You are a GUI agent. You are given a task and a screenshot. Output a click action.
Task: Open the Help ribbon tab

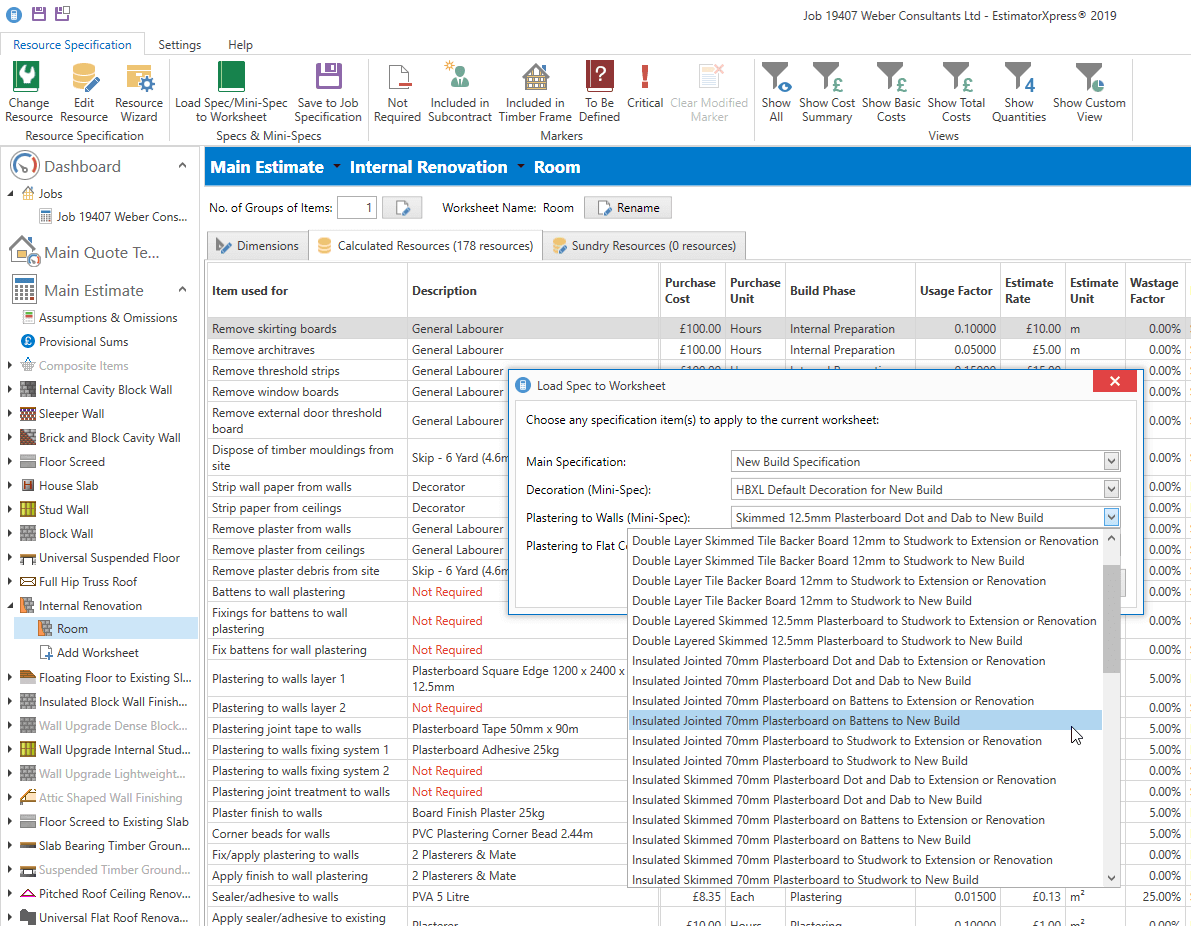tap(240, 45)
